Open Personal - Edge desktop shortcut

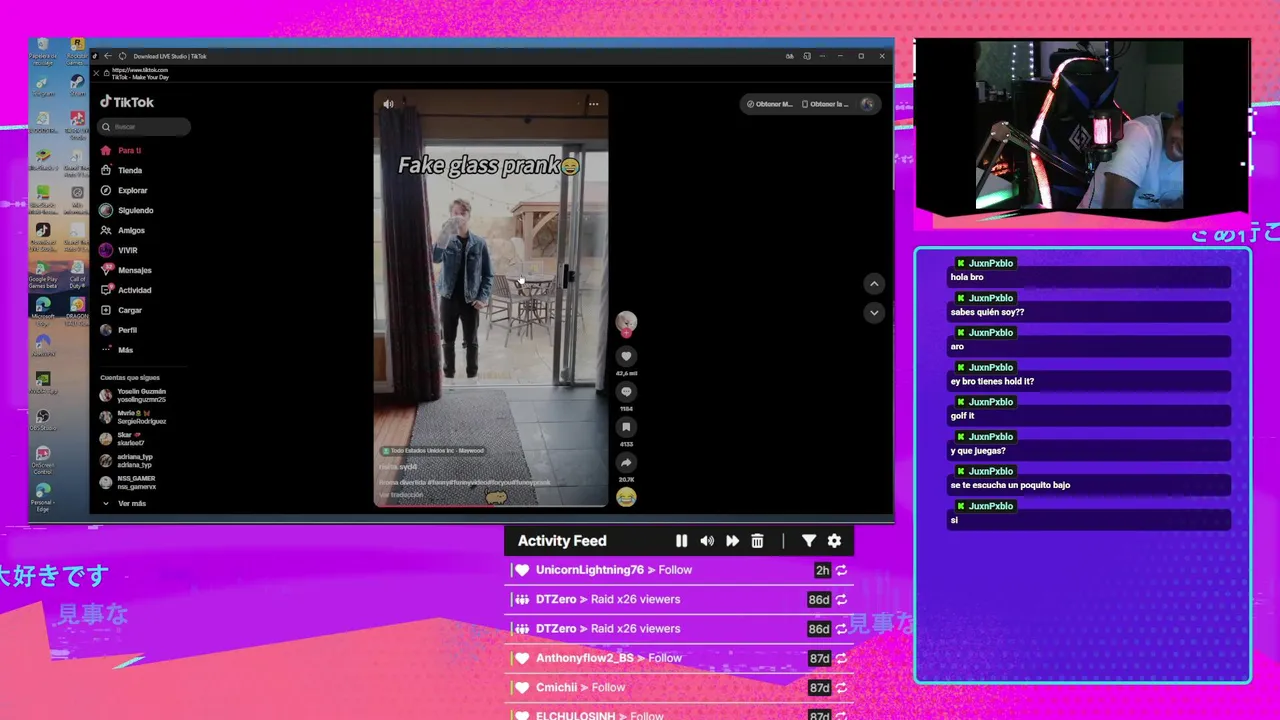click(42, 497)
